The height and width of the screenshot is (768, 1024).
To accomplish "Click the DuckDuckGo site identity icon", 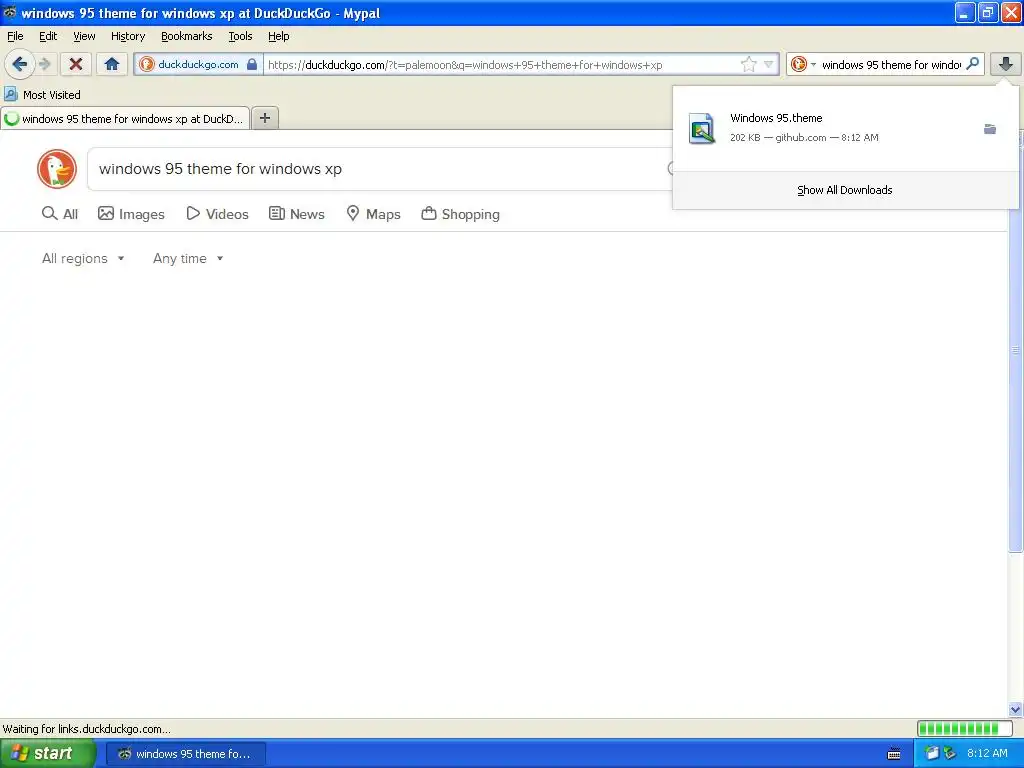I will (147, 64).
